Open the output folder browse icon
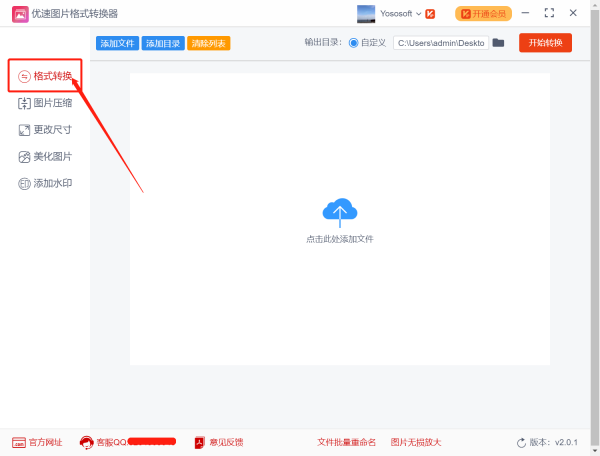Screen dimensions: 600x456 click(498, 42)
